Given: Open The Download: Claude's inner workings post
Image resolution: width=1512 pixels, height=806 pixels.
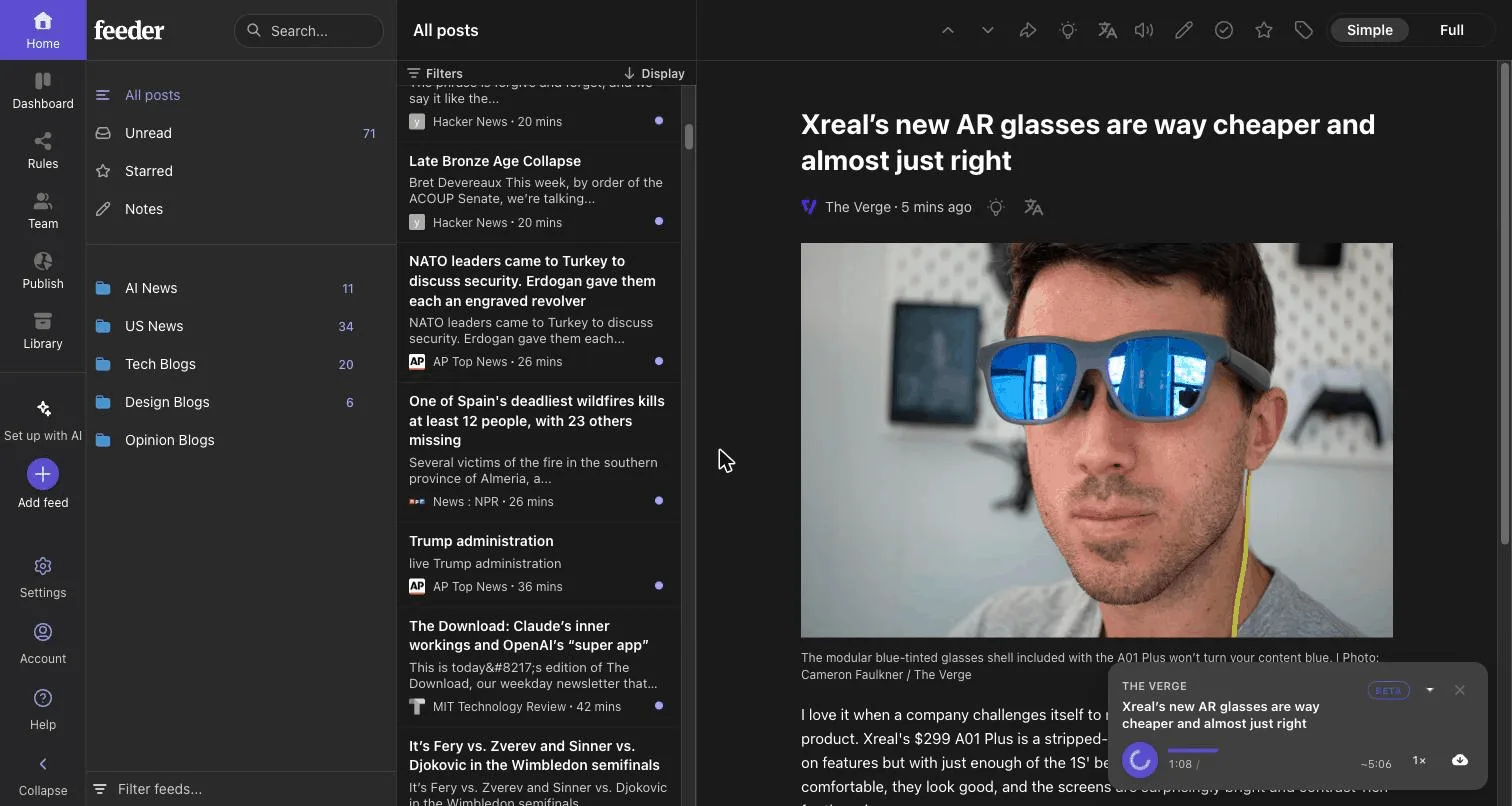Looking at the screenshot, I should coord(538,667).
